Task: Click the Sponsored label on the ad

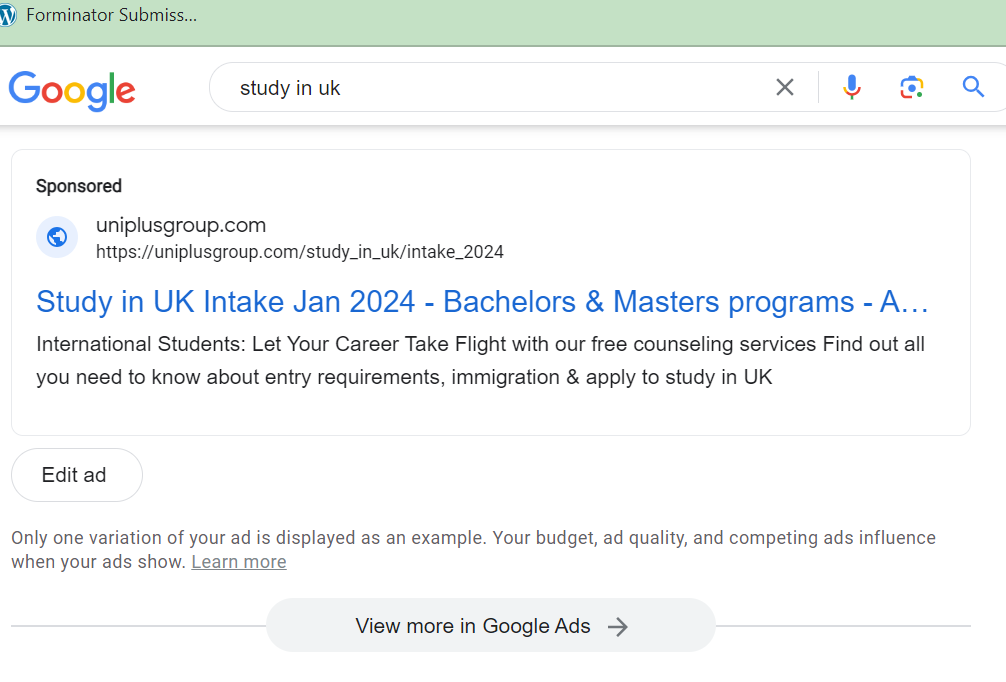Action: tap(79, 186)
